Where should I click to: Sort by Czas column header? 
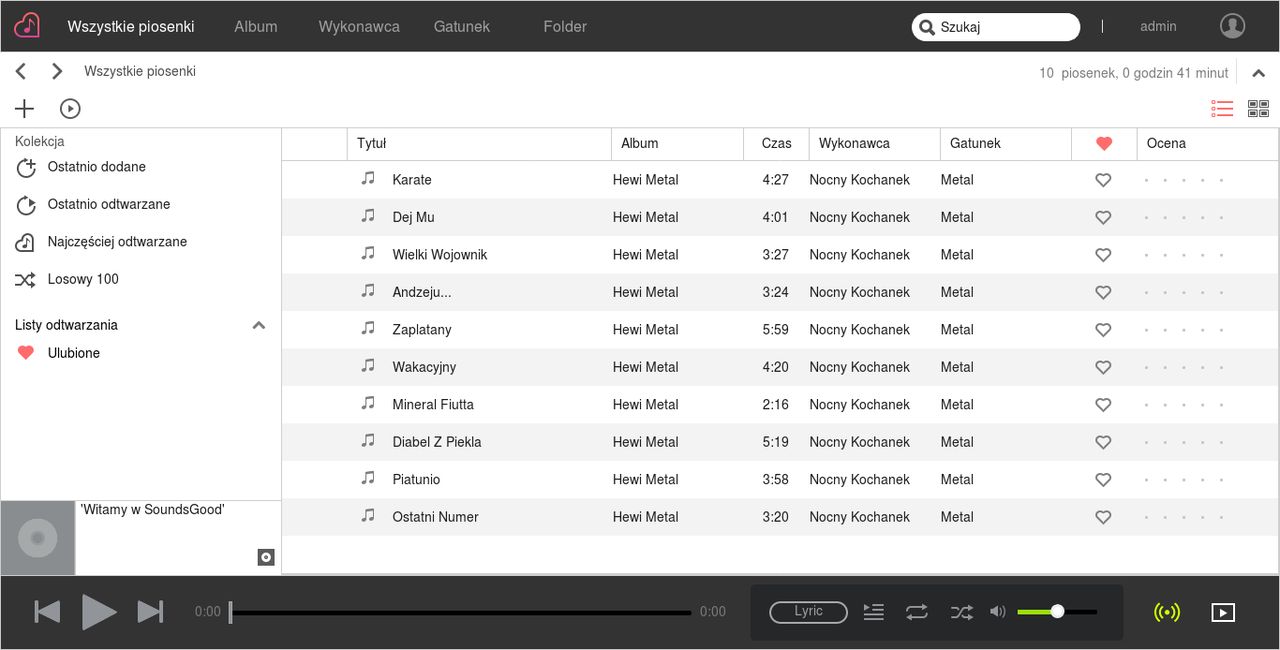tap(776, 143)
